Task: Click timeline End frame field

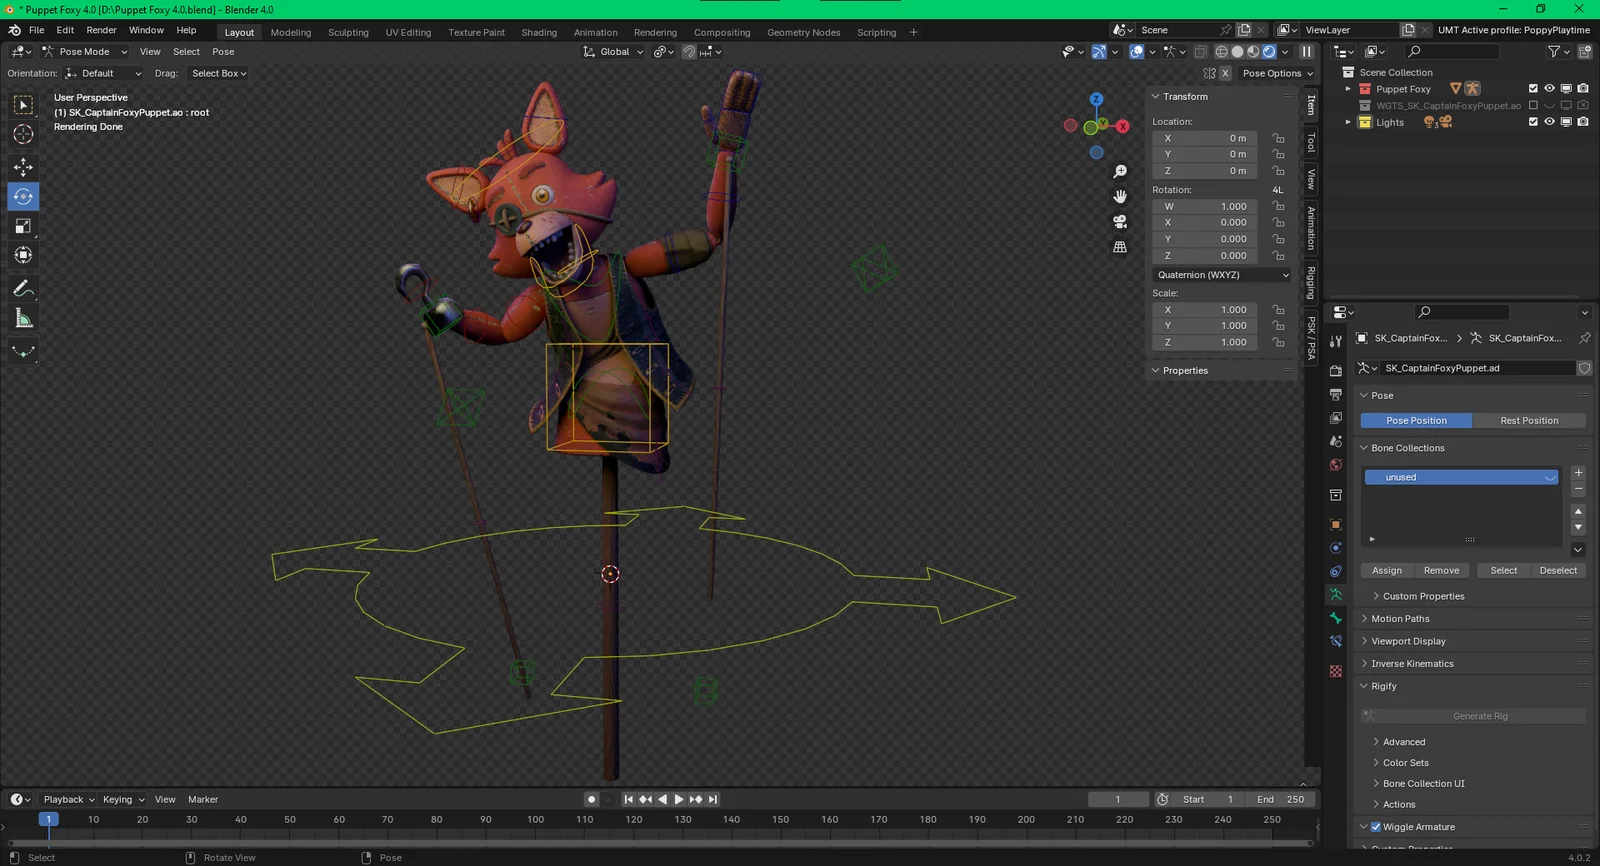Action: (x=1281, y=799)
